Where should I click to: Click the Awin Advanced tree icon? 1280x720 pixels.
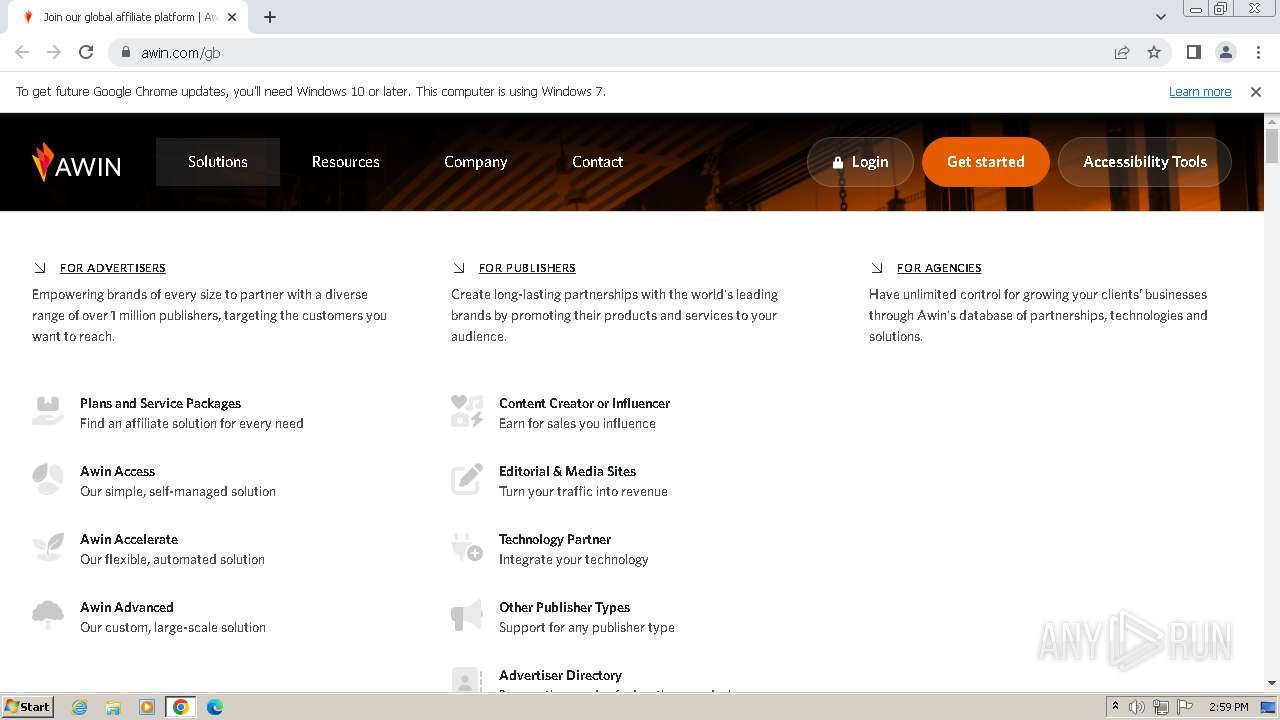pyautogui.click(x=47, y=615)
